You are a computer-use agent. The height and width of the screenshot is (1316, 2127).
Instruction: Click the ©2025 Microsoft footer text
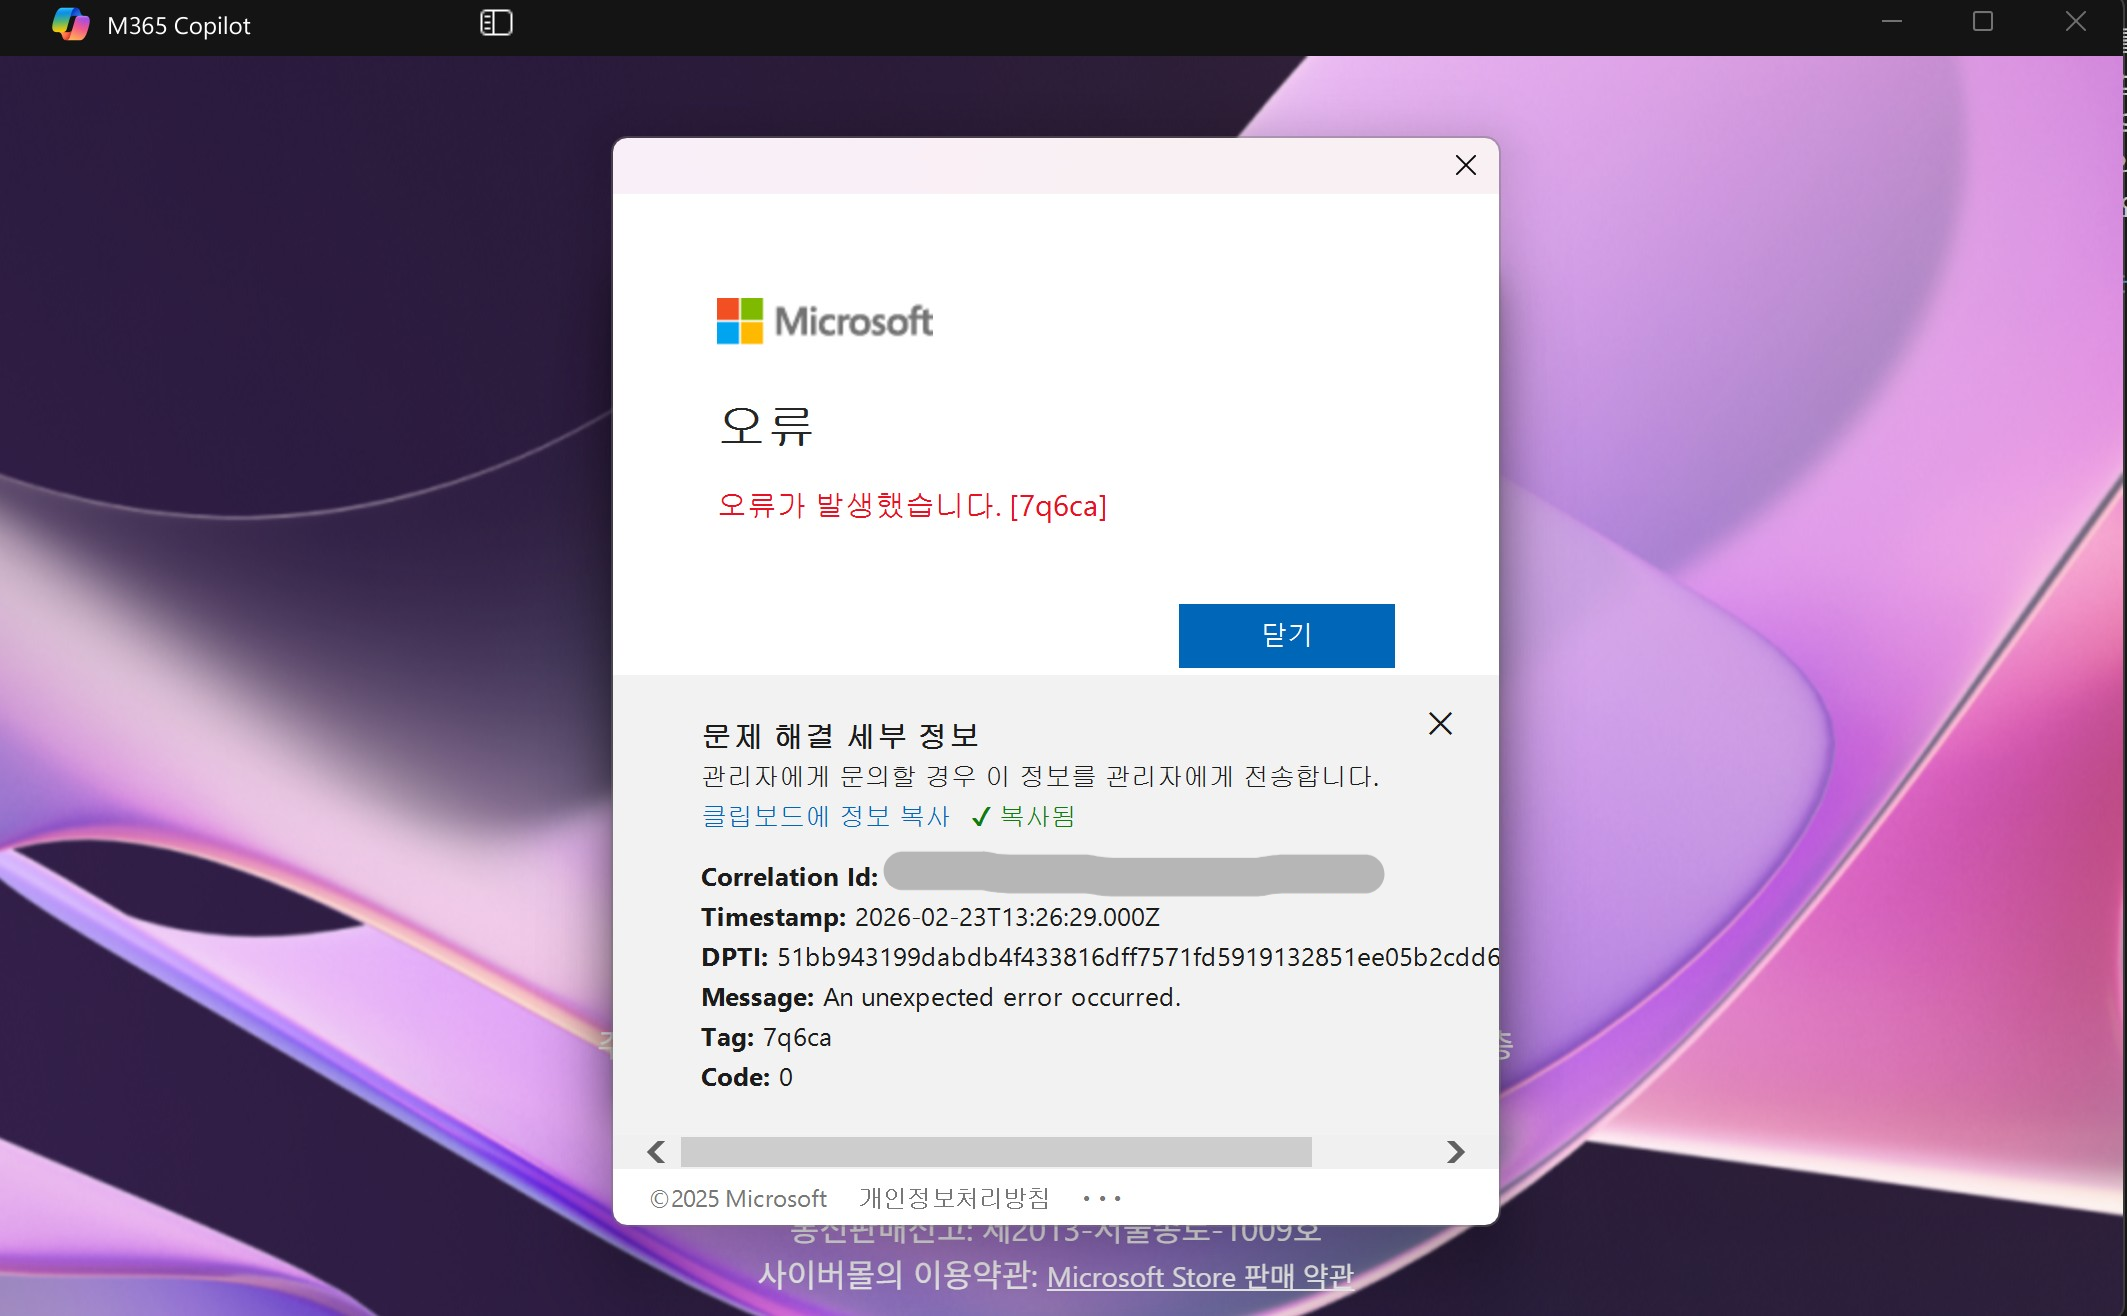[738, 1198]
